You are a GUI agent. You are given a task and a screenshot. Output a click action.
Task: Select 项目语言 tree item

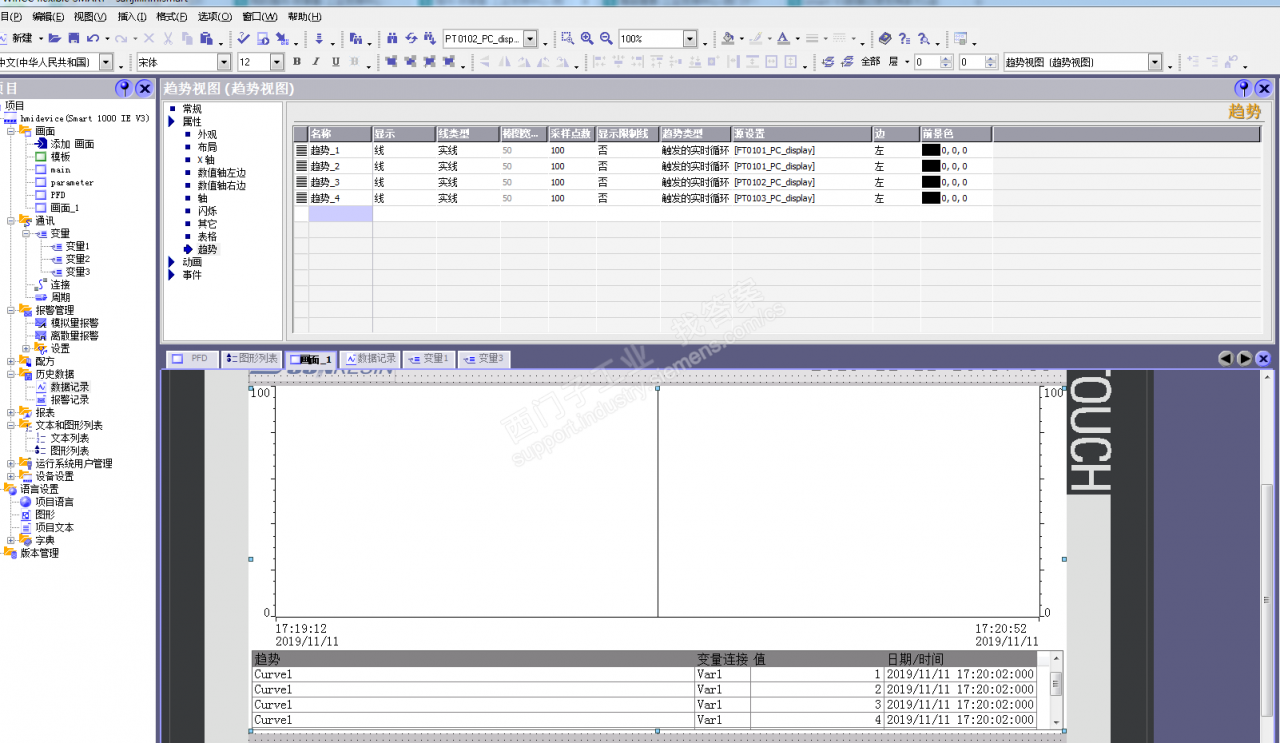[x=54, y=502]
